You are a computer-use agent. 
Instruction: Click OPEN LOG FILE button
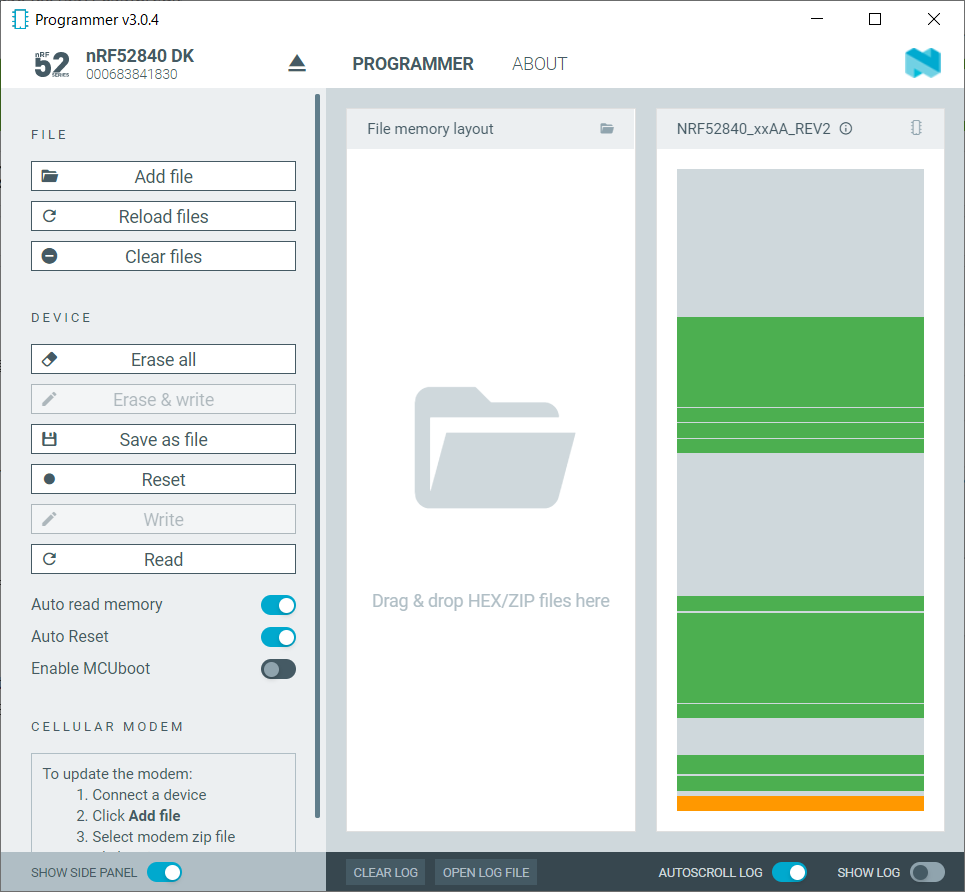point(486,872)
